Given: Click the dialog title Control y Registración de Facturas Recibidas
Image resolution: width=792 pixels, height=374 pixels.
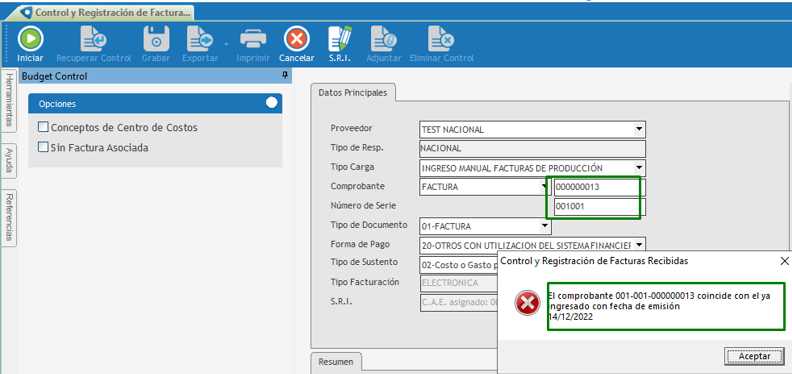Looking at the screenshot, I should click(x=594, y=261).
